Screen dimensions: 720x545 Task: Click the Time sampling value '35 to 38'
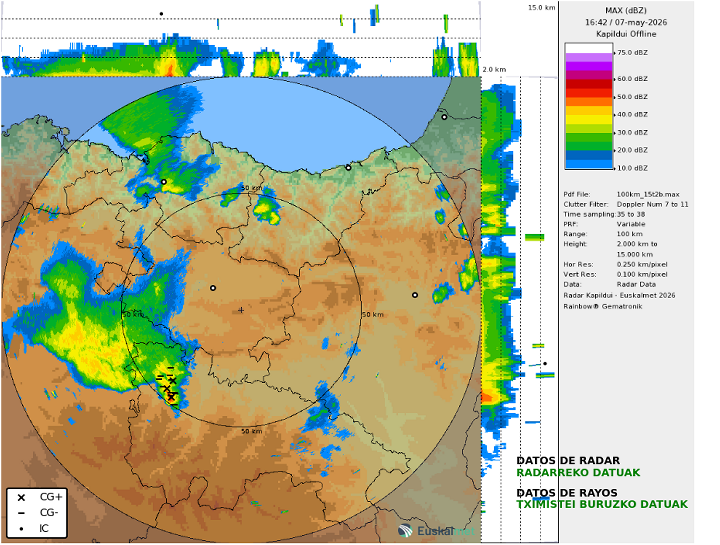(630, 214)
